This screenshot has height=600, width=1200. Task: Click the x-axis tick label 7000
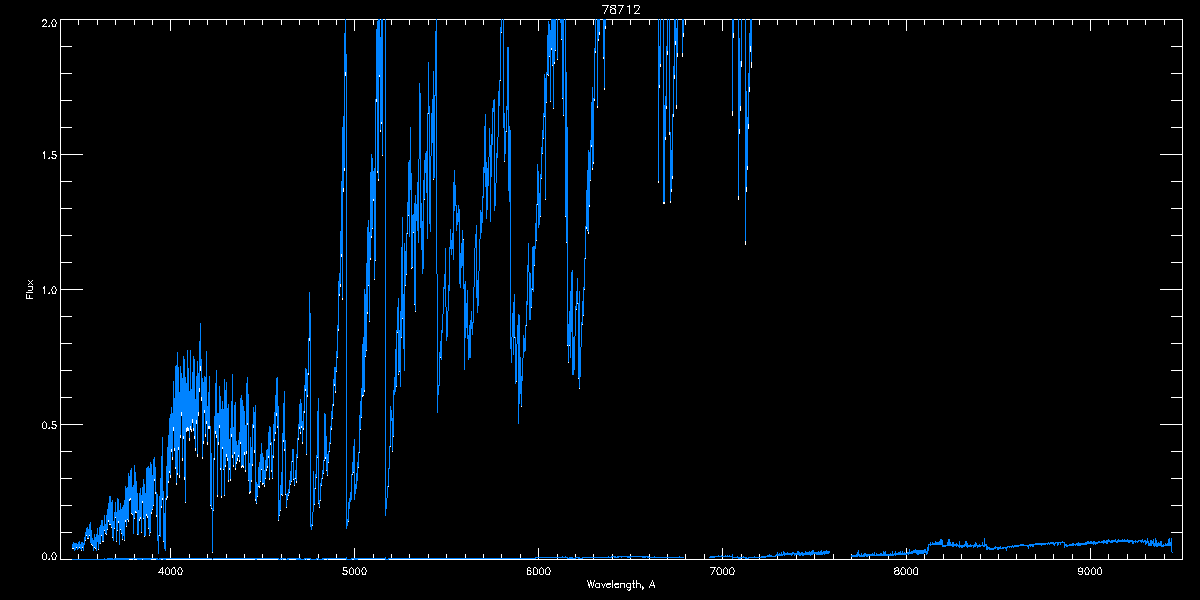click(722, 571)
